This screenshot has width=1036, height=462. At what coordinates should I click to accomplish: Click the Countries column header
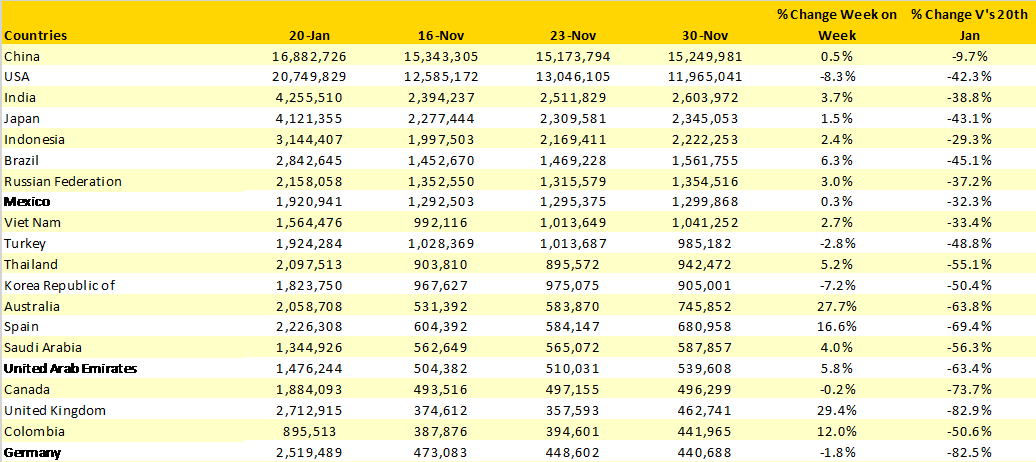tap(36, 35)
